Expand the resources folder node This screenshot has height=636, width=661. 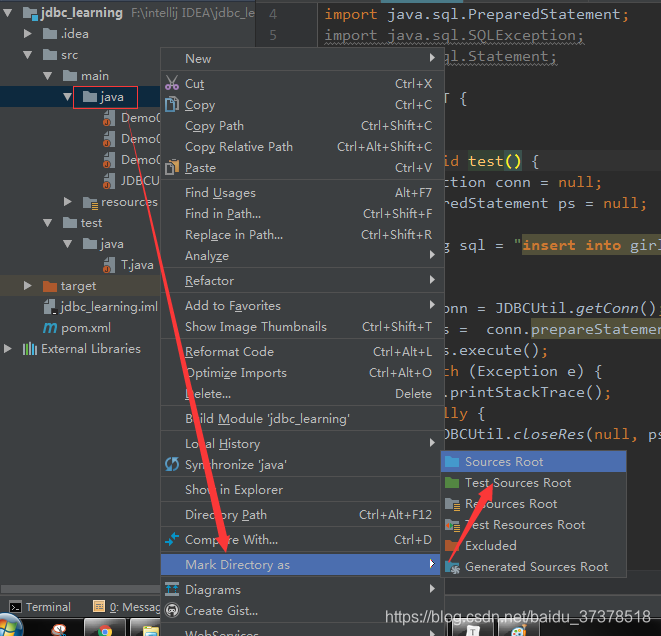click(68, 201)
